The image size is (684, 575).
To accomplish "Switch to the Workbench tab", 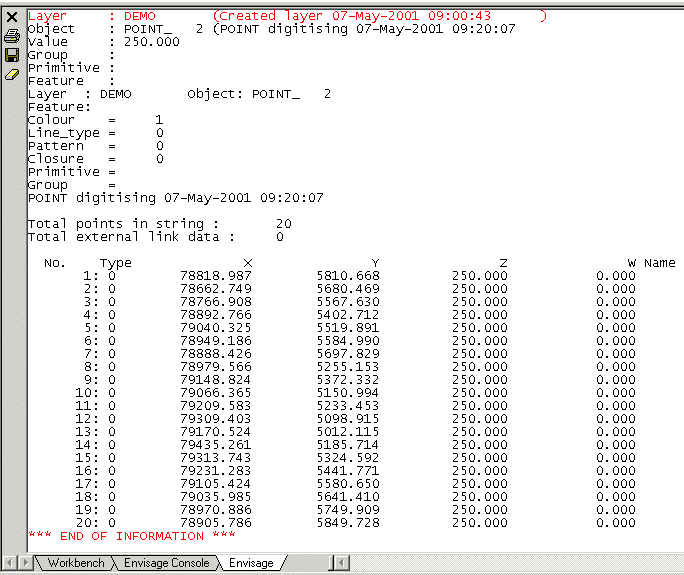I will [76, 563].
